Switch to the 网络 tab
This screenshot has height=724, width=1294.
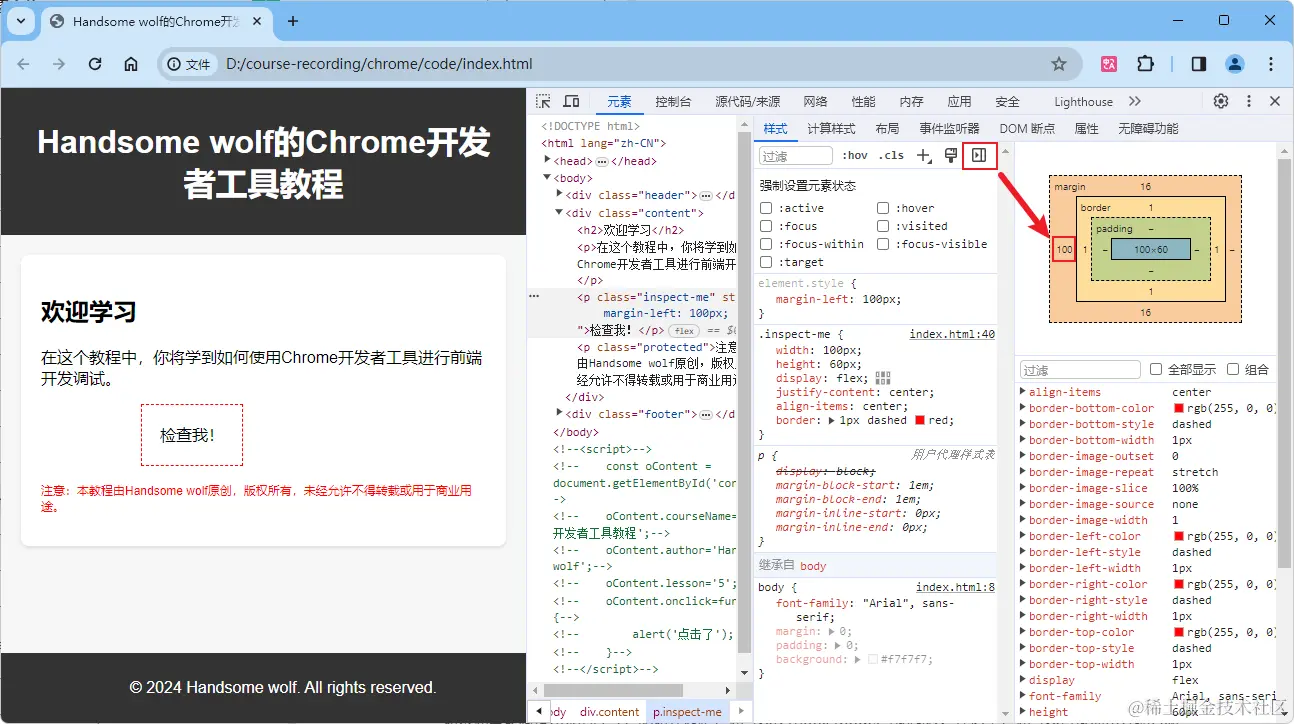pyautogui.click(x=815, y=101)
